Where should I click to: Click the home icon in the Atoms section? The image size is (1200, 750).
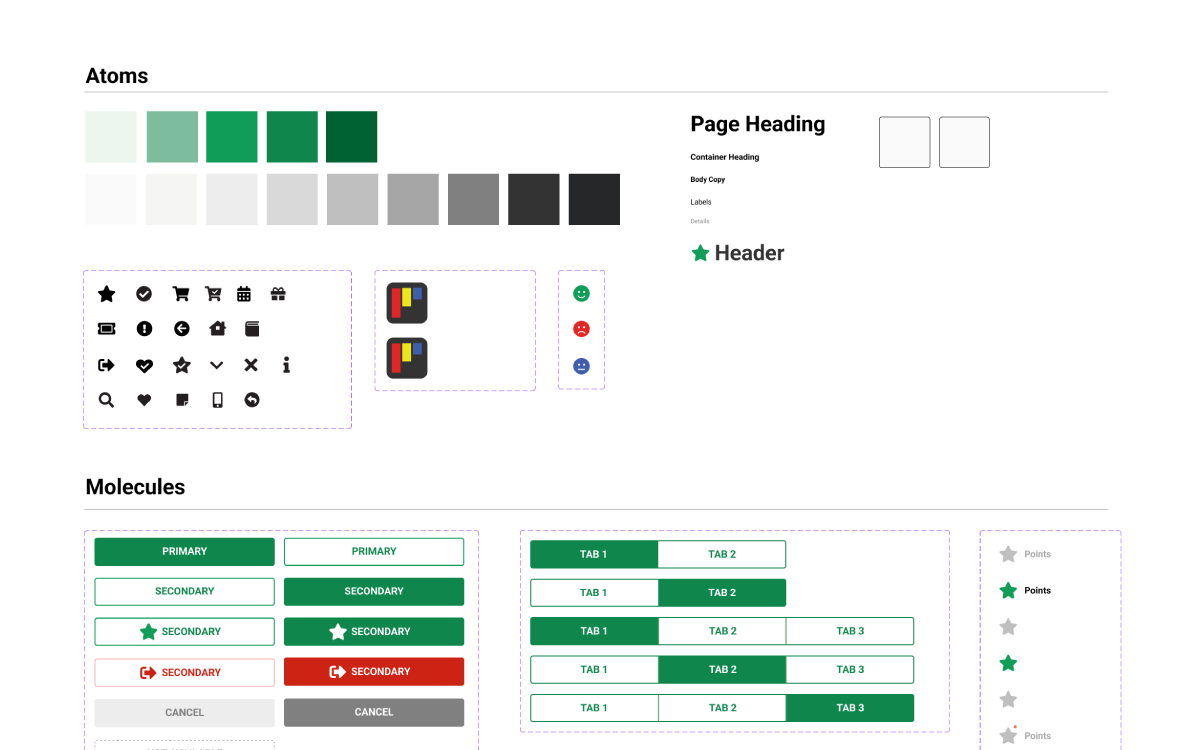(217, 328)
